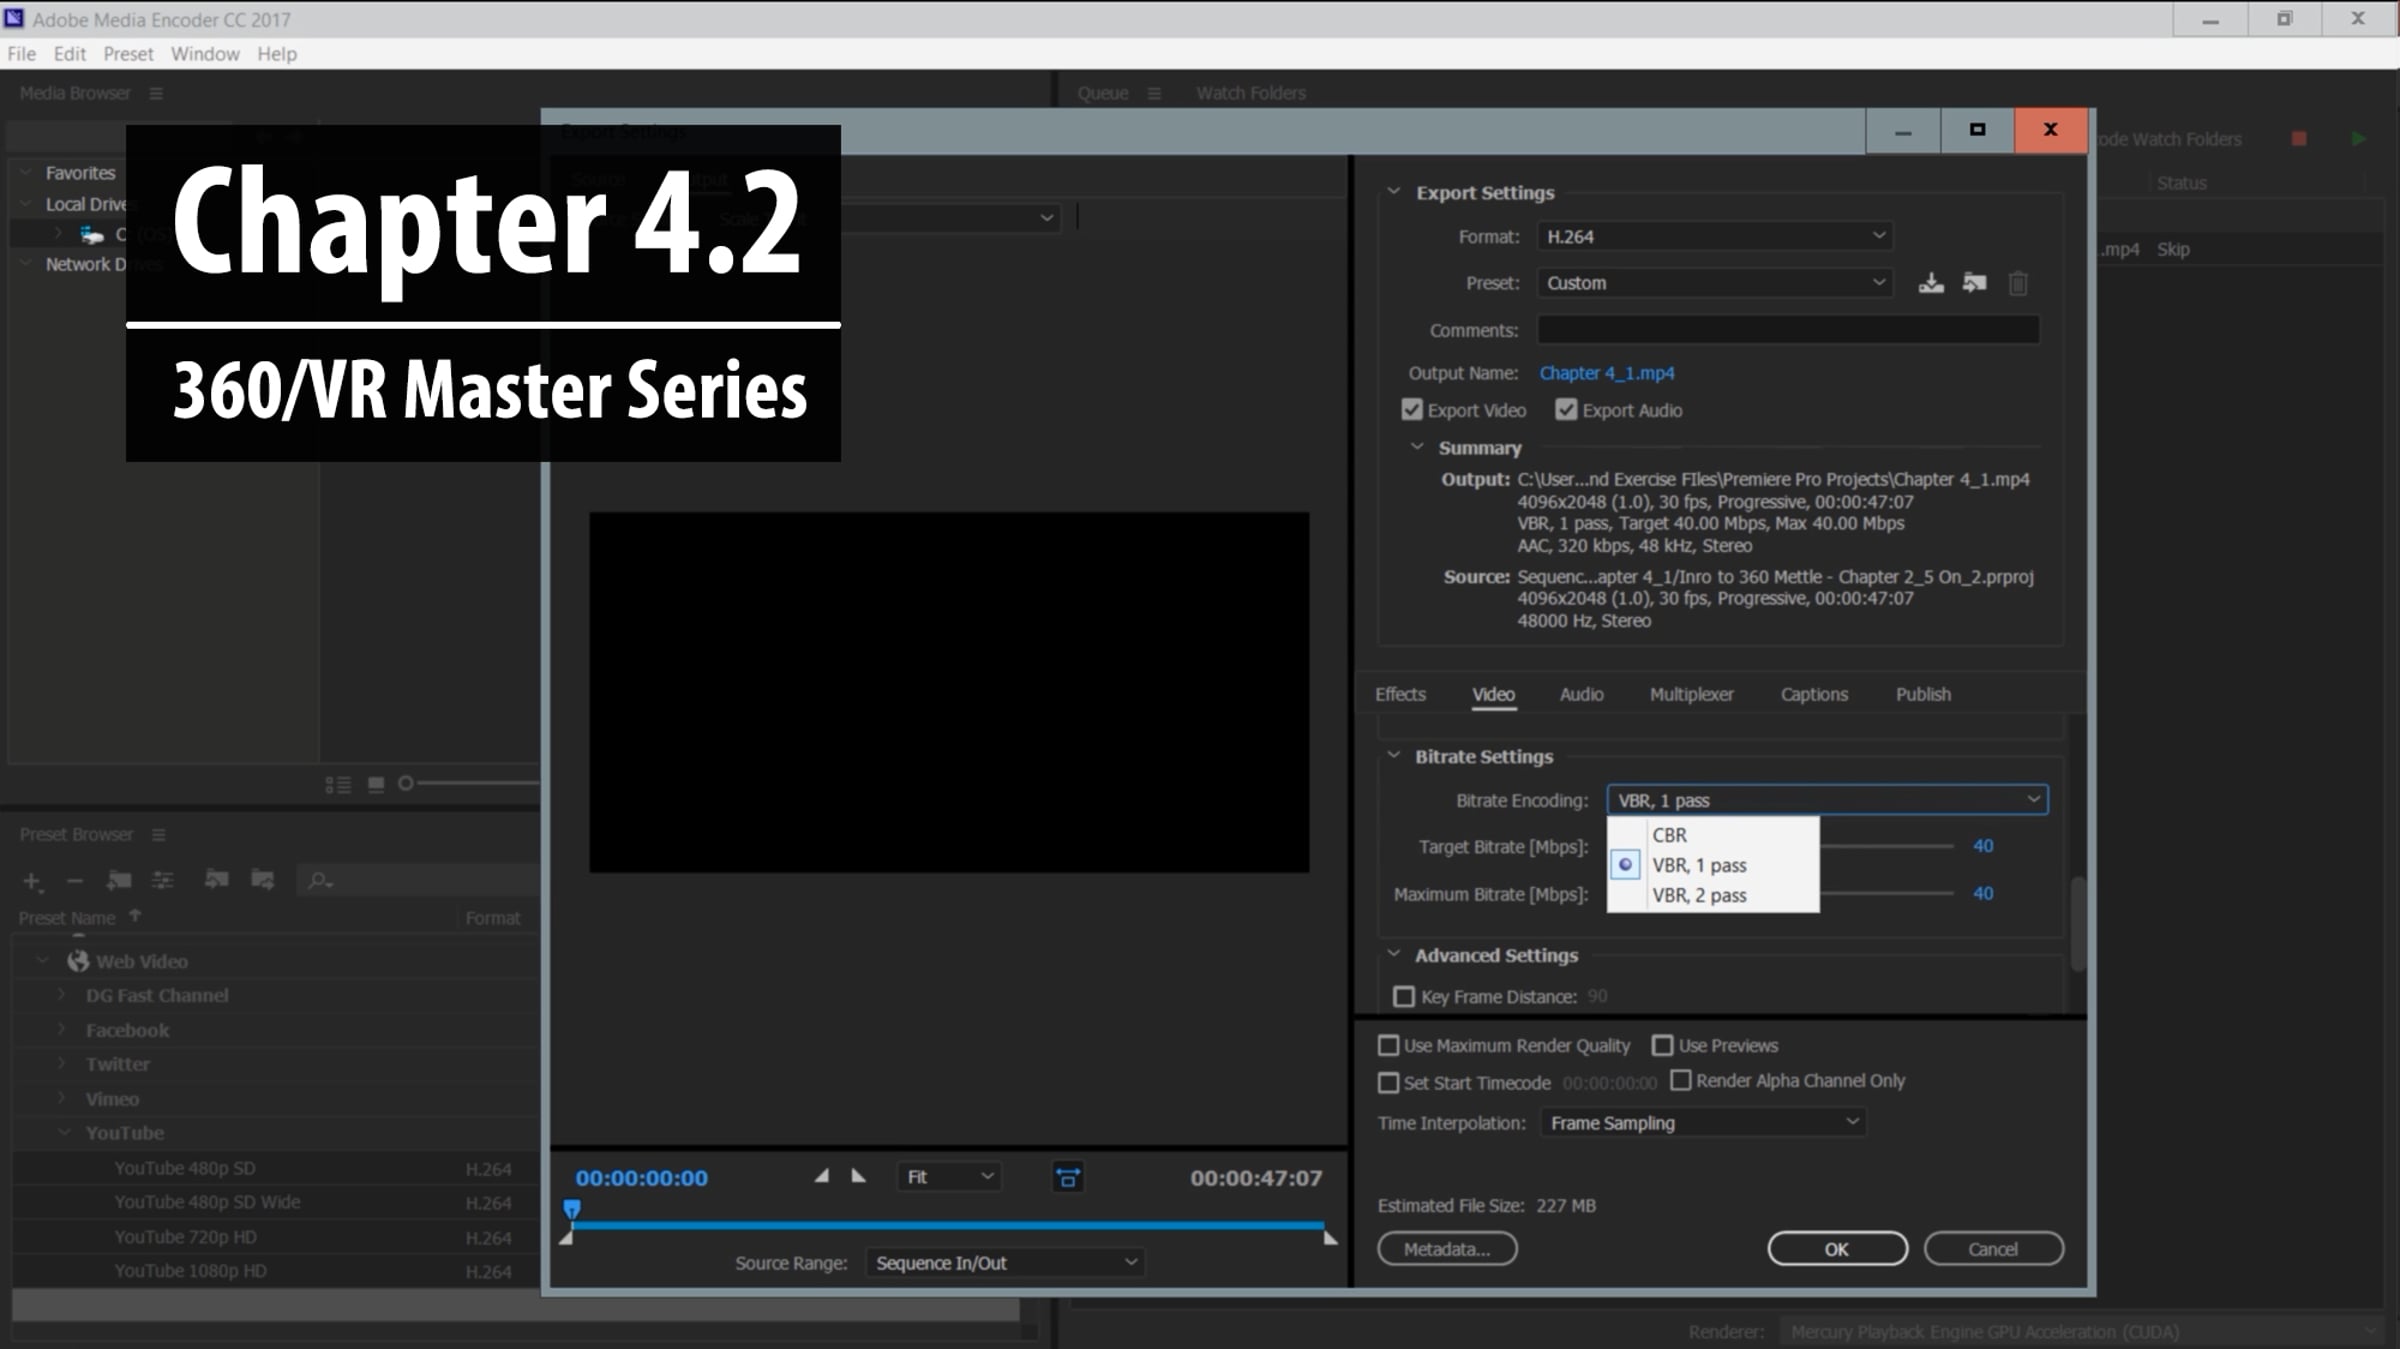Check the Use Previews checkbox
Screen dimensions: 2400x1349
pos(1662,1046)
